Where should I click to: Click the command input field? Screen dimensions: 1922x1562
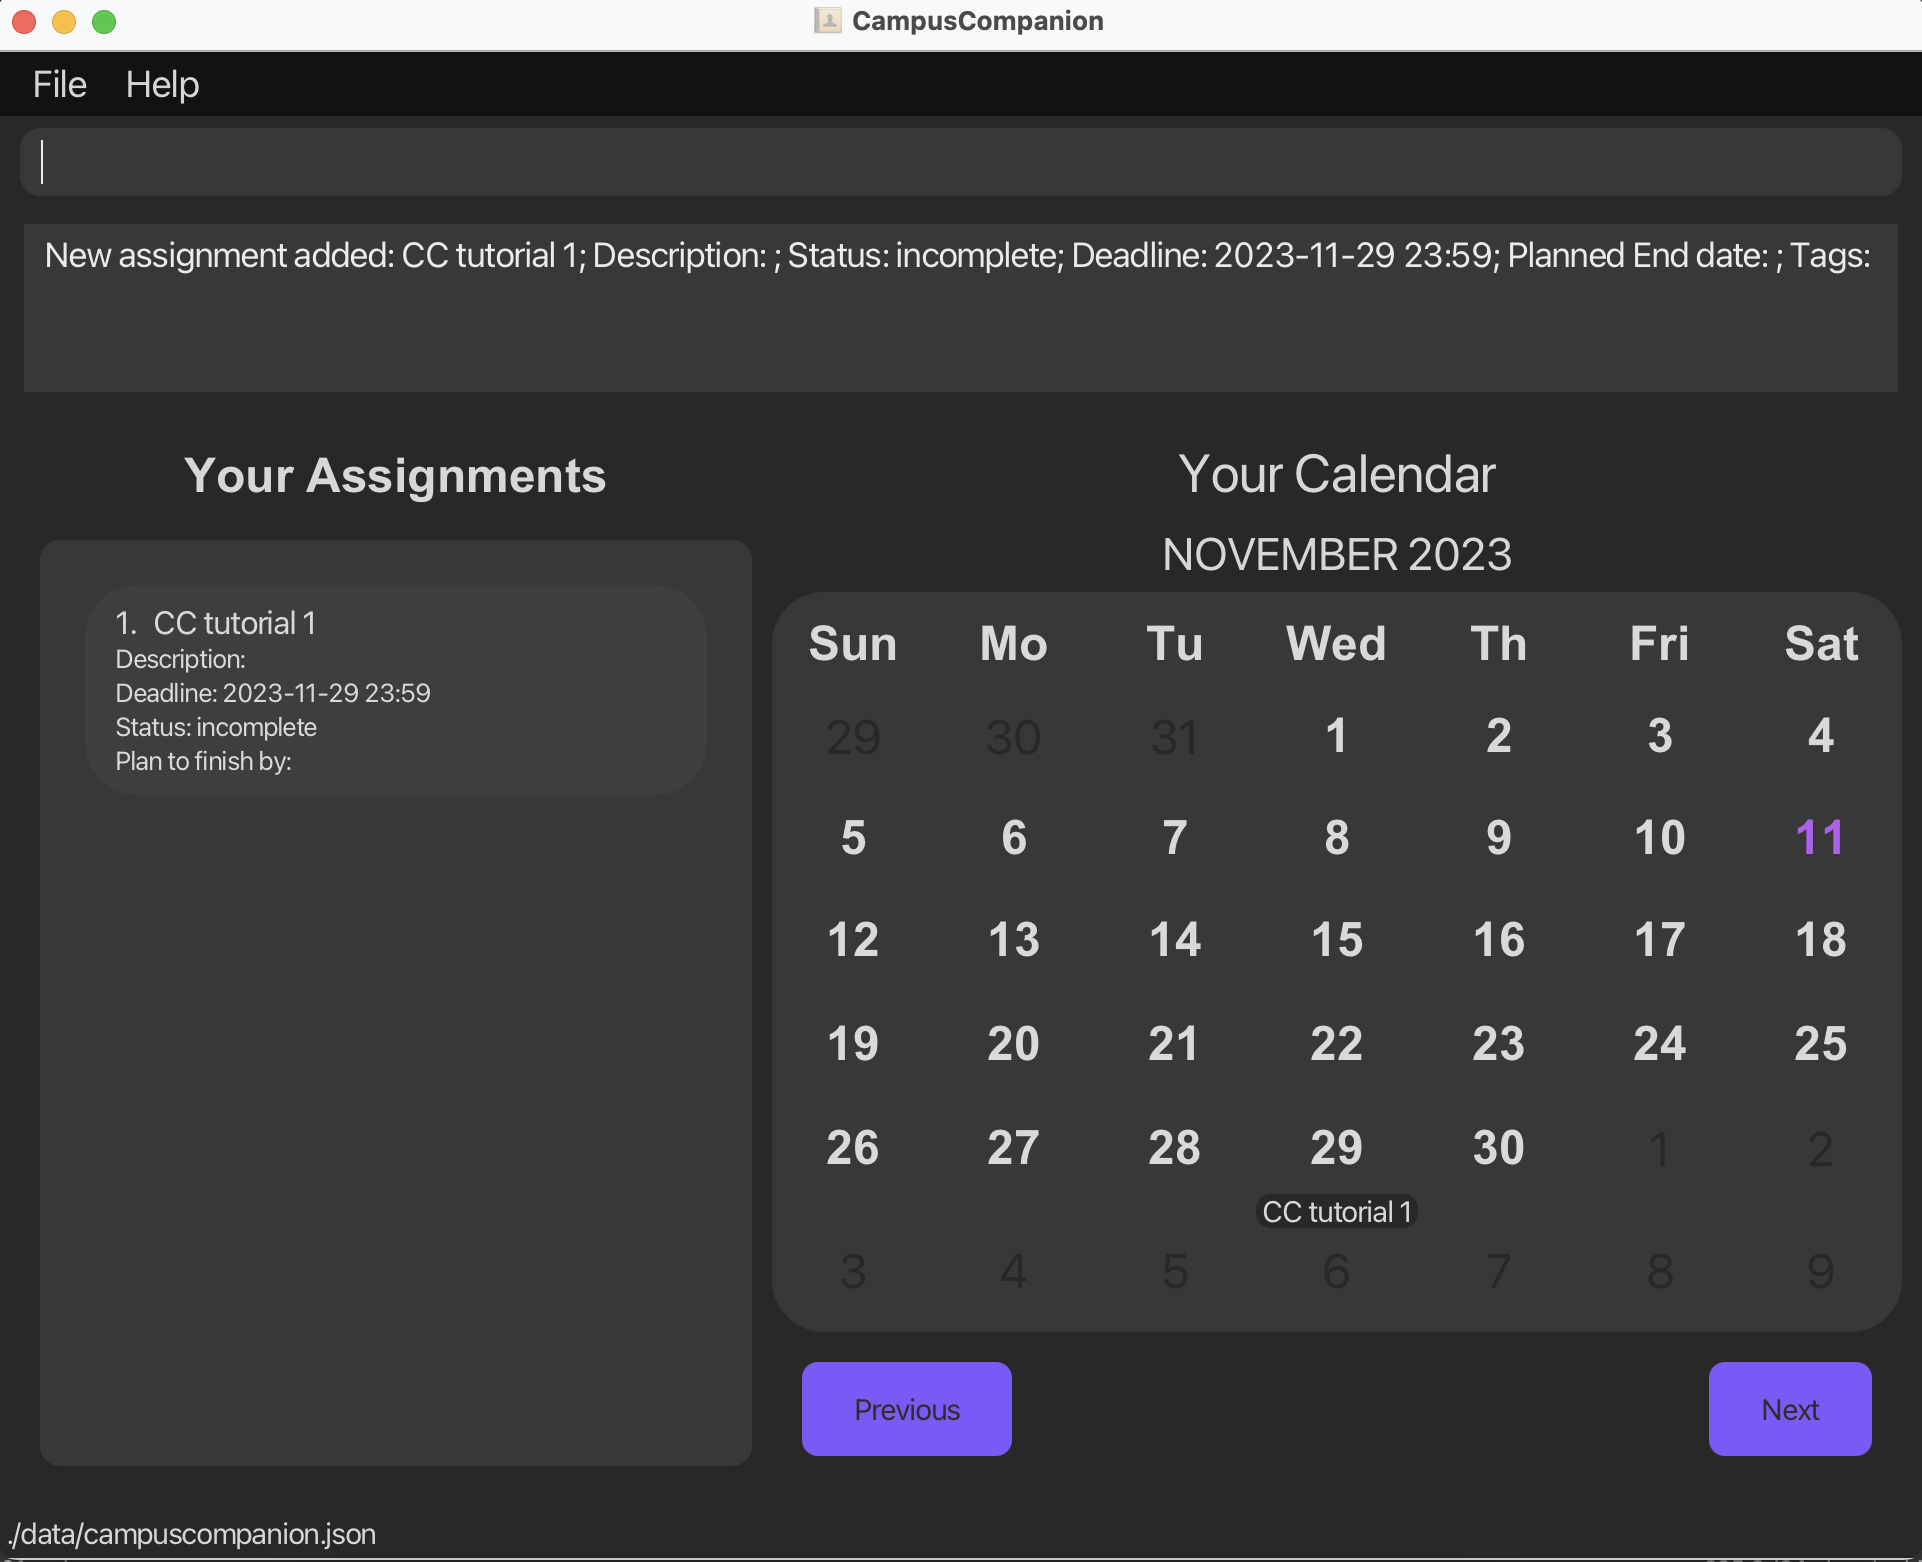960,162
